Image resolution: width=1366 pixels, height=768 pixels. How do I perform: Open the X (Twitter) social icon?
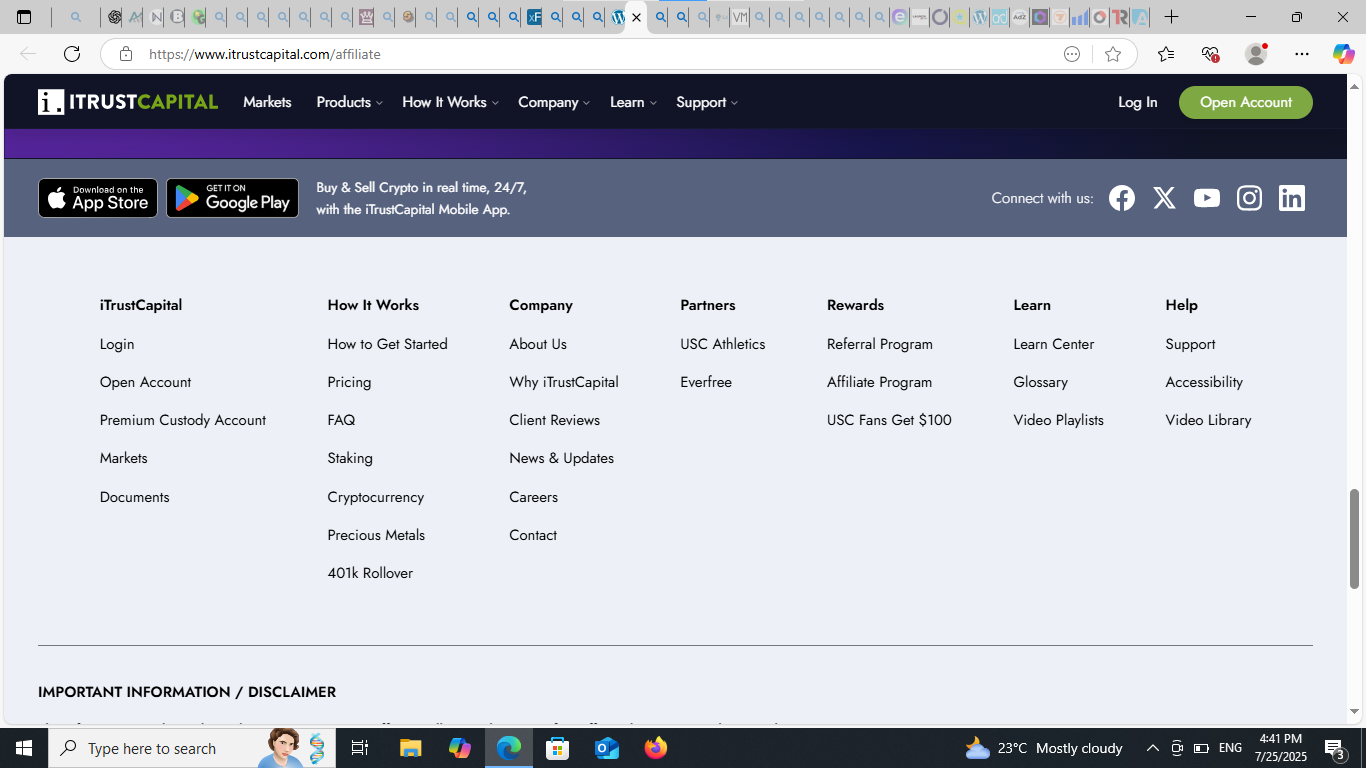1164,198
